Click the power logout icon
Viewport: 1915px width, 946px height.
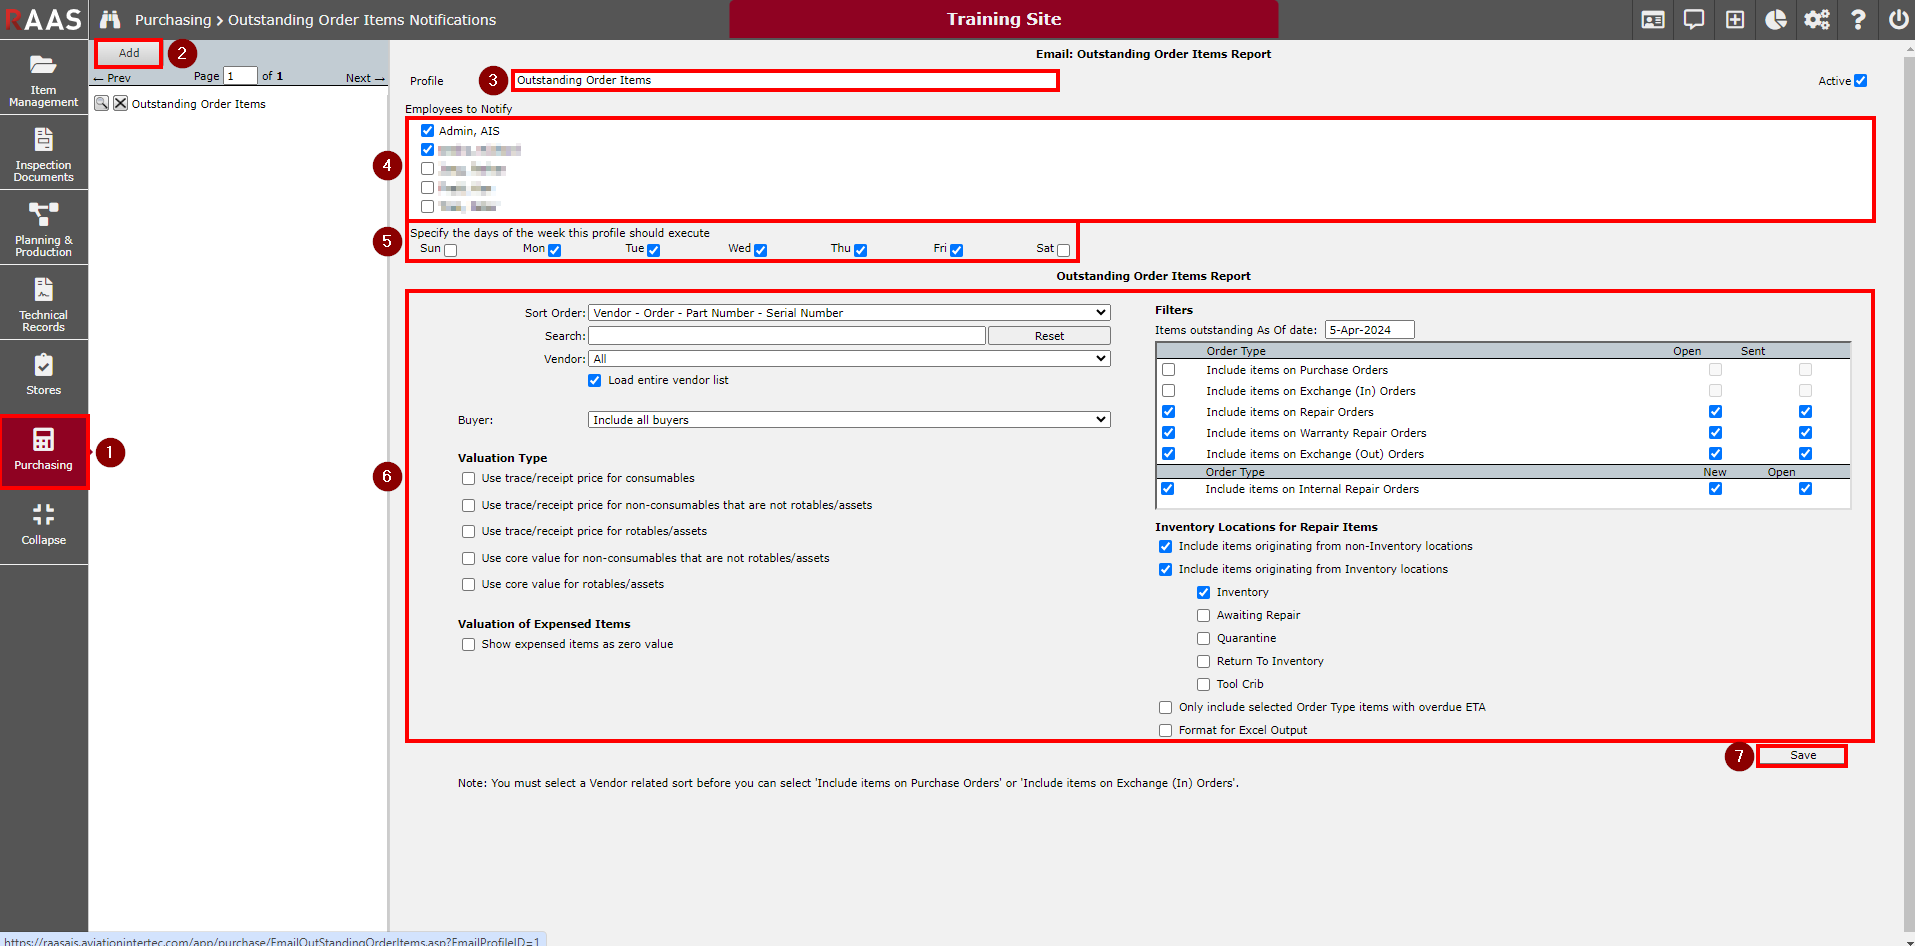coord(1897,20)
